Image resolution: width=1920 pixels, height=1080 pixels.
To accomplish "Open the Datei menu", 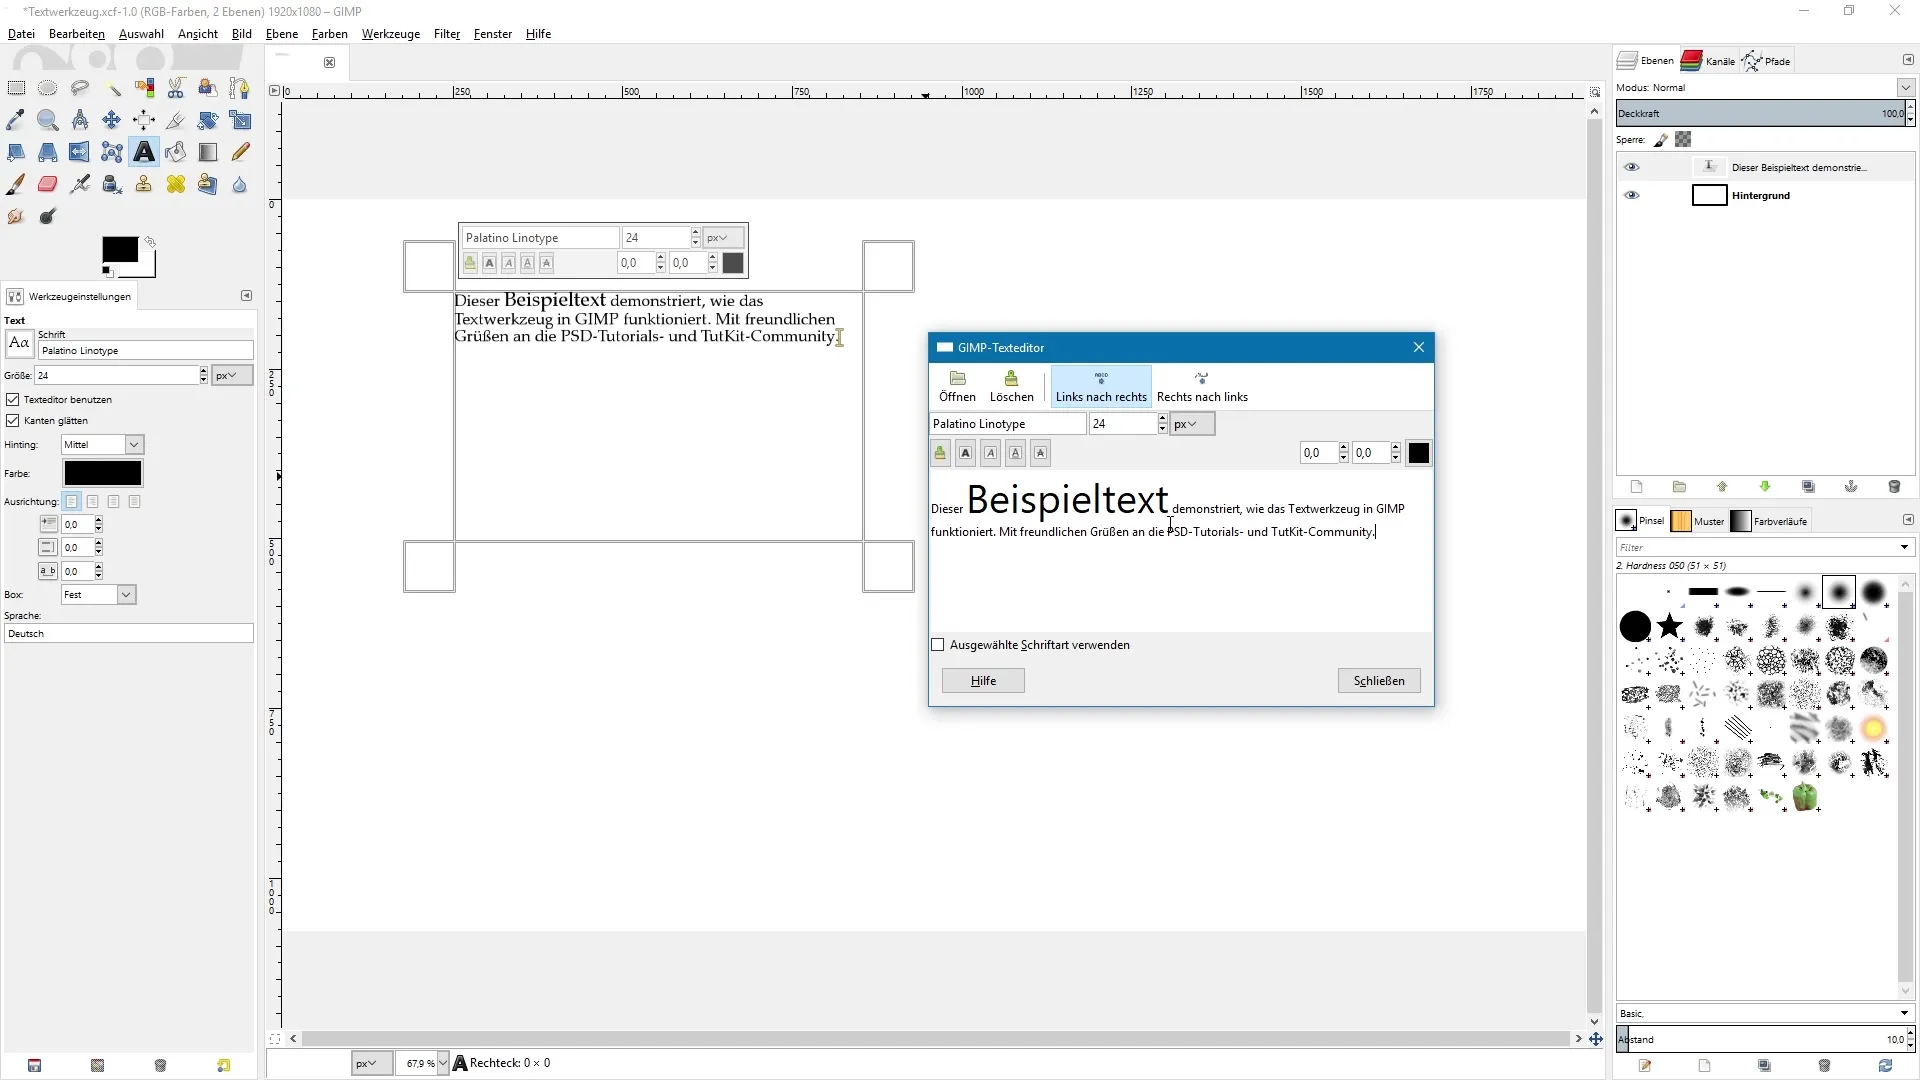I will (x=21, y=34).
